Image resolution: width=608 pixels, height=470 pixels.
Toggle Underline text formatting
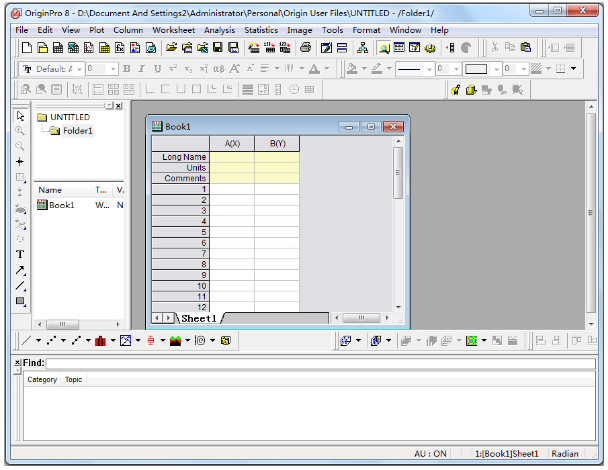157,69
